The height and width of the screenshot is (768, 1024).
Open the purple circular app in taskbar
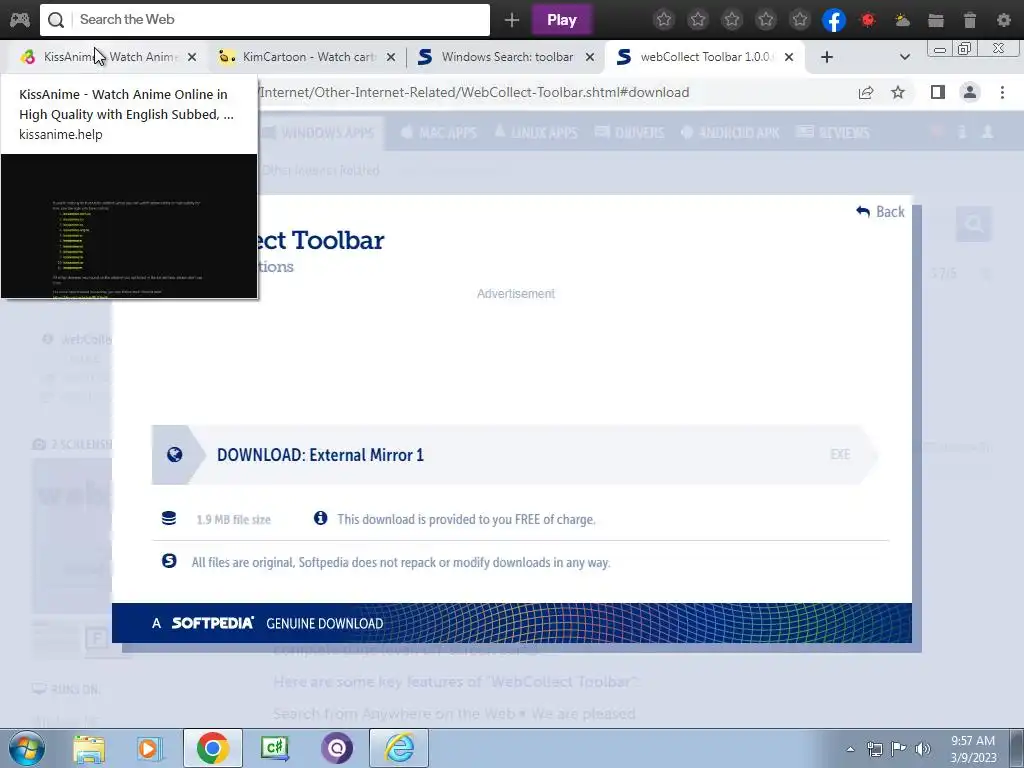pyautogui.click(x=337, y=748)
